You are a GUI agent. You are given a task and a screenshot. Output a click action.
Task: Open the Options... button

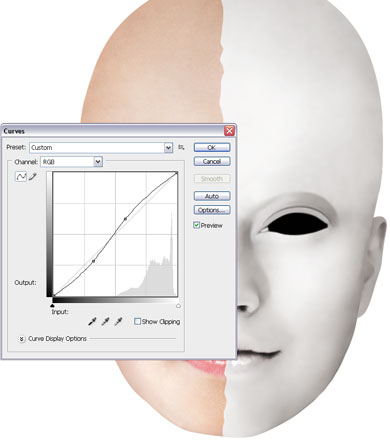pos(212,210)
